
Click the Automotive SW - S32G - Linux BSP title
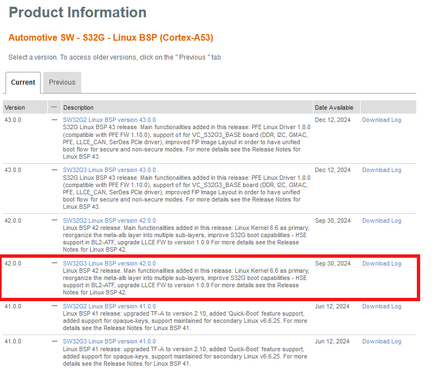click(111, 37)
